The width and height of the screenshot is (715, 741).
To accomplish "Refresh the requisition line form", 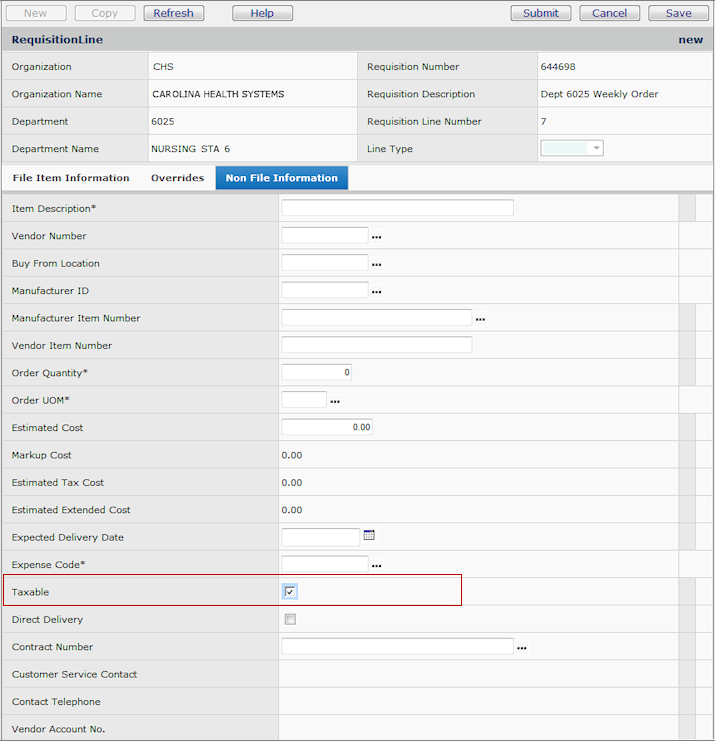I will pos(173,13).
